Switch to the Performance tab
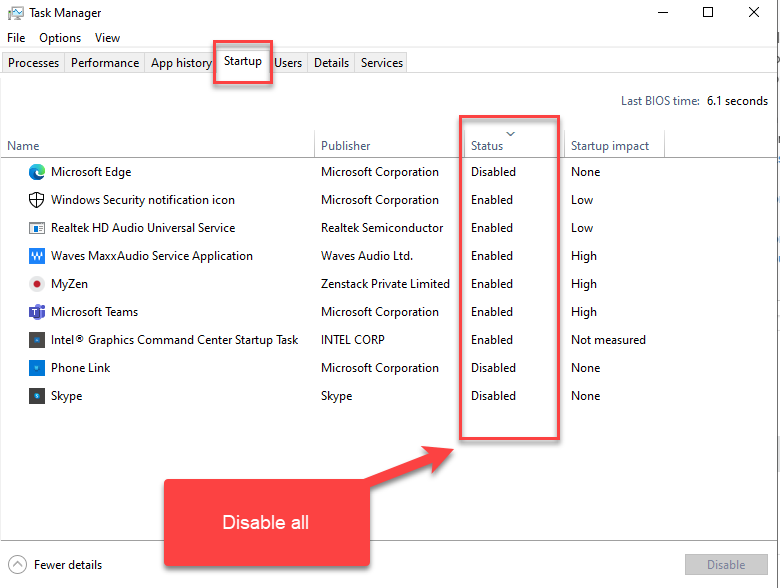 point(105,63)
